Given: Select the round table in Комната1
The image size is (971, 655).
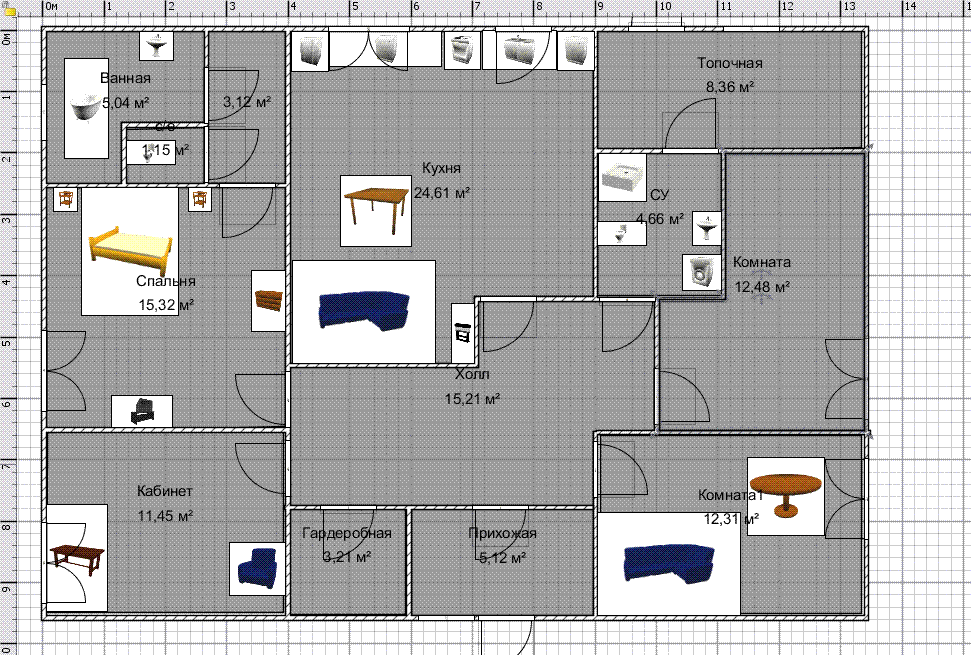Looking at the screenshot, I should (785, 496).
